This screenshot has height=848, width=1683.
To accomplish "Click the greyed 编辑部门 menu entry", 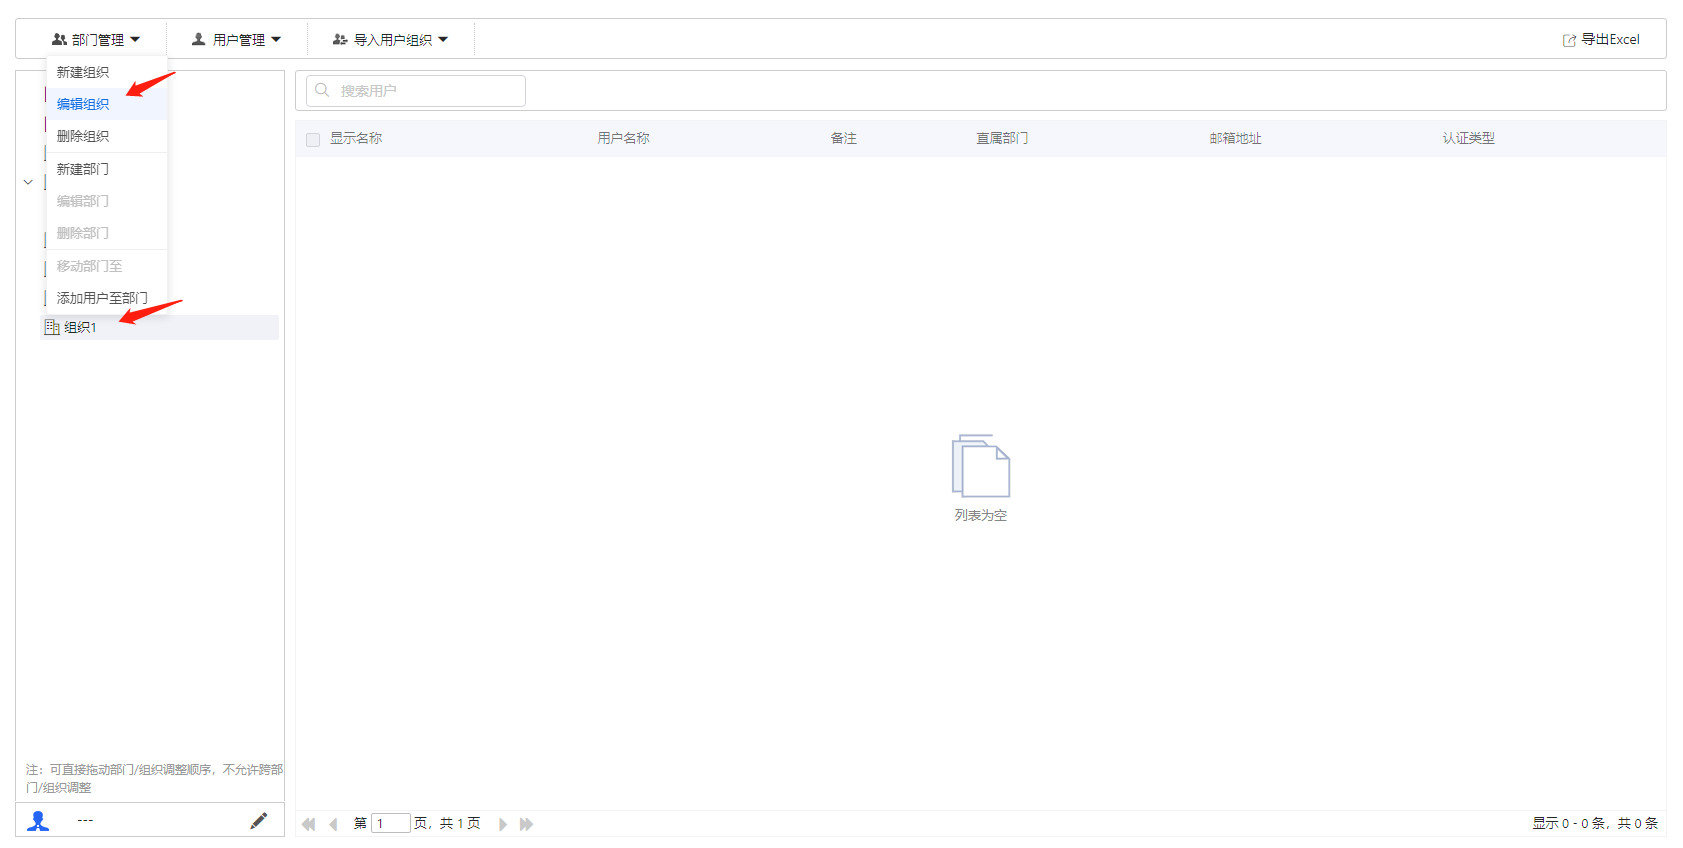I will tap(106, 201).
